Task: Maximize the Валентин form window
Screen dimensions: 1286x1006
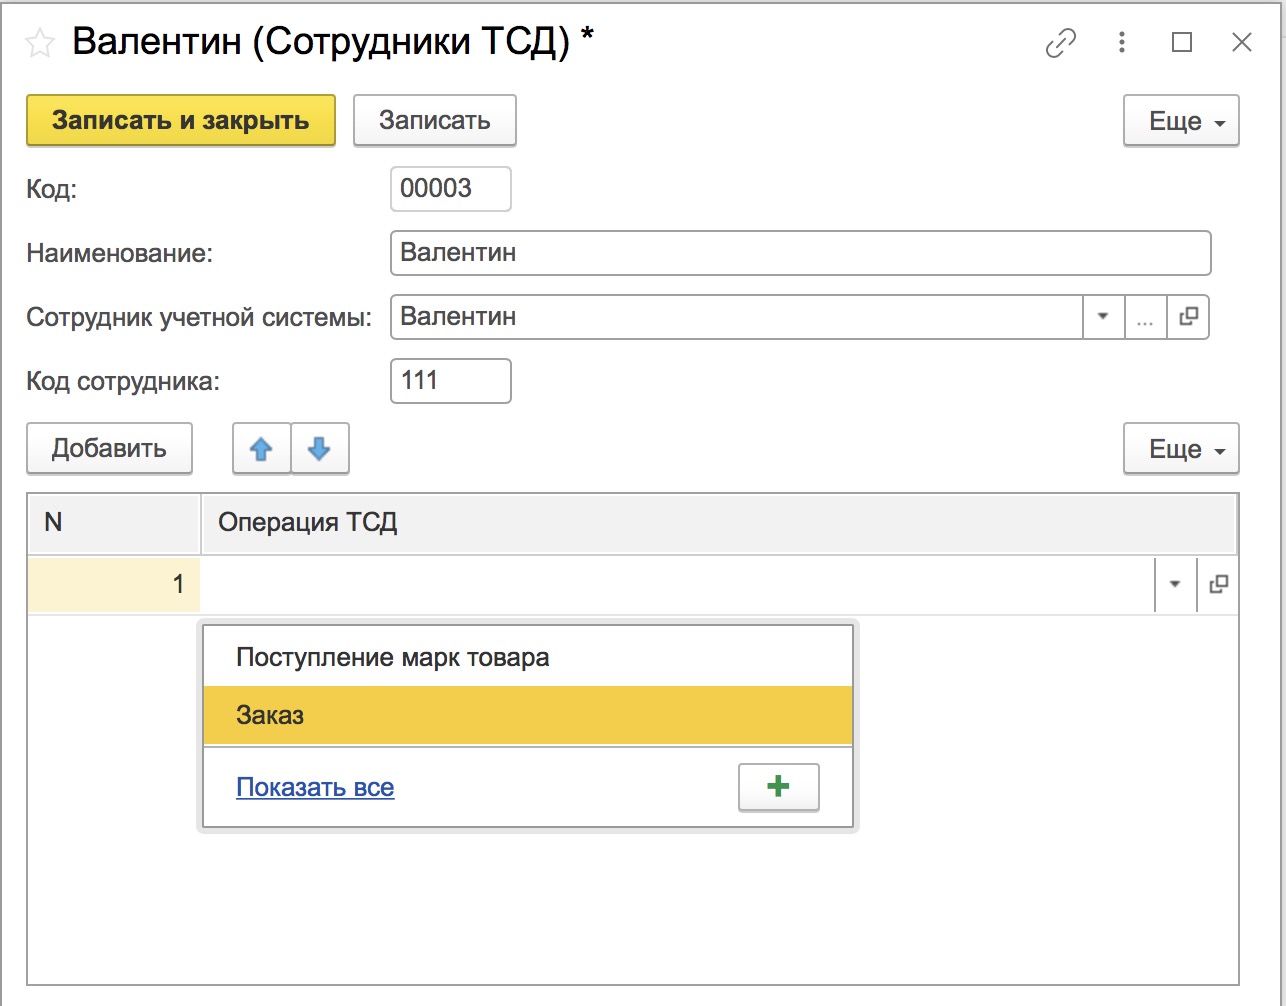Action: [1182, 42]
